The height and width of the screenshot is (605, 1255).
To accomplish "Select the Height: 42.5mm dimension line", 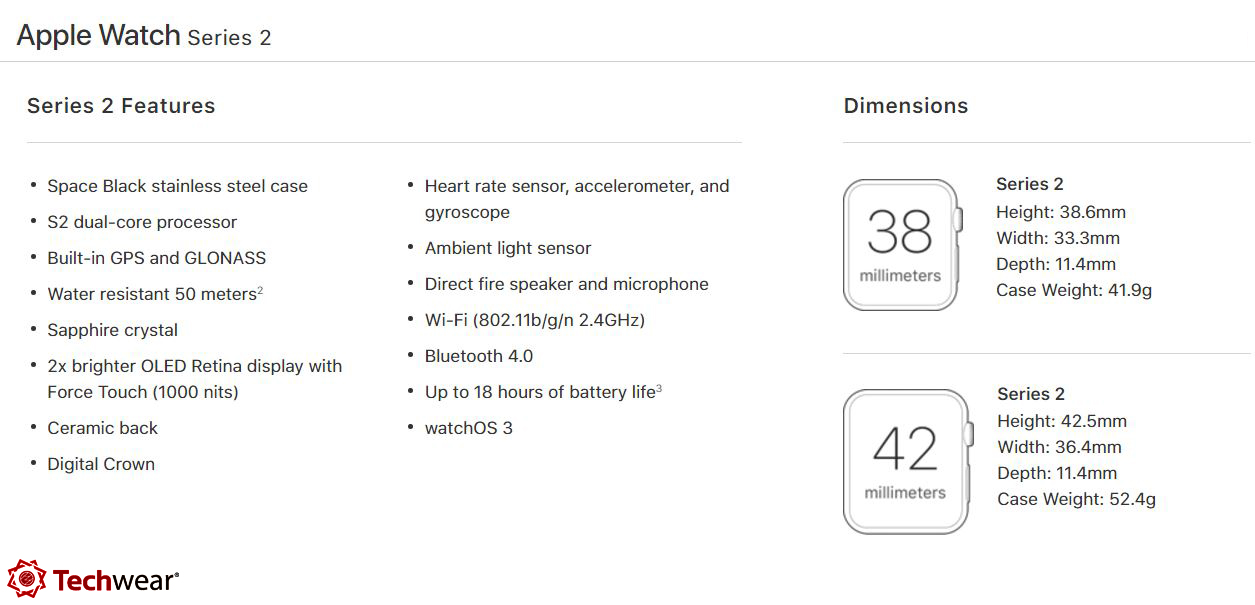I will 1062,421.
